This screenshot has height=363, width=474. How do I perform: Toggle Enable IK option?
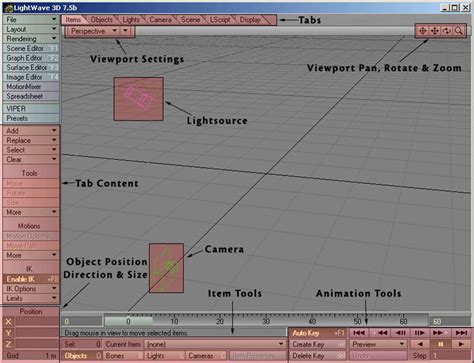tap(31, 279)
